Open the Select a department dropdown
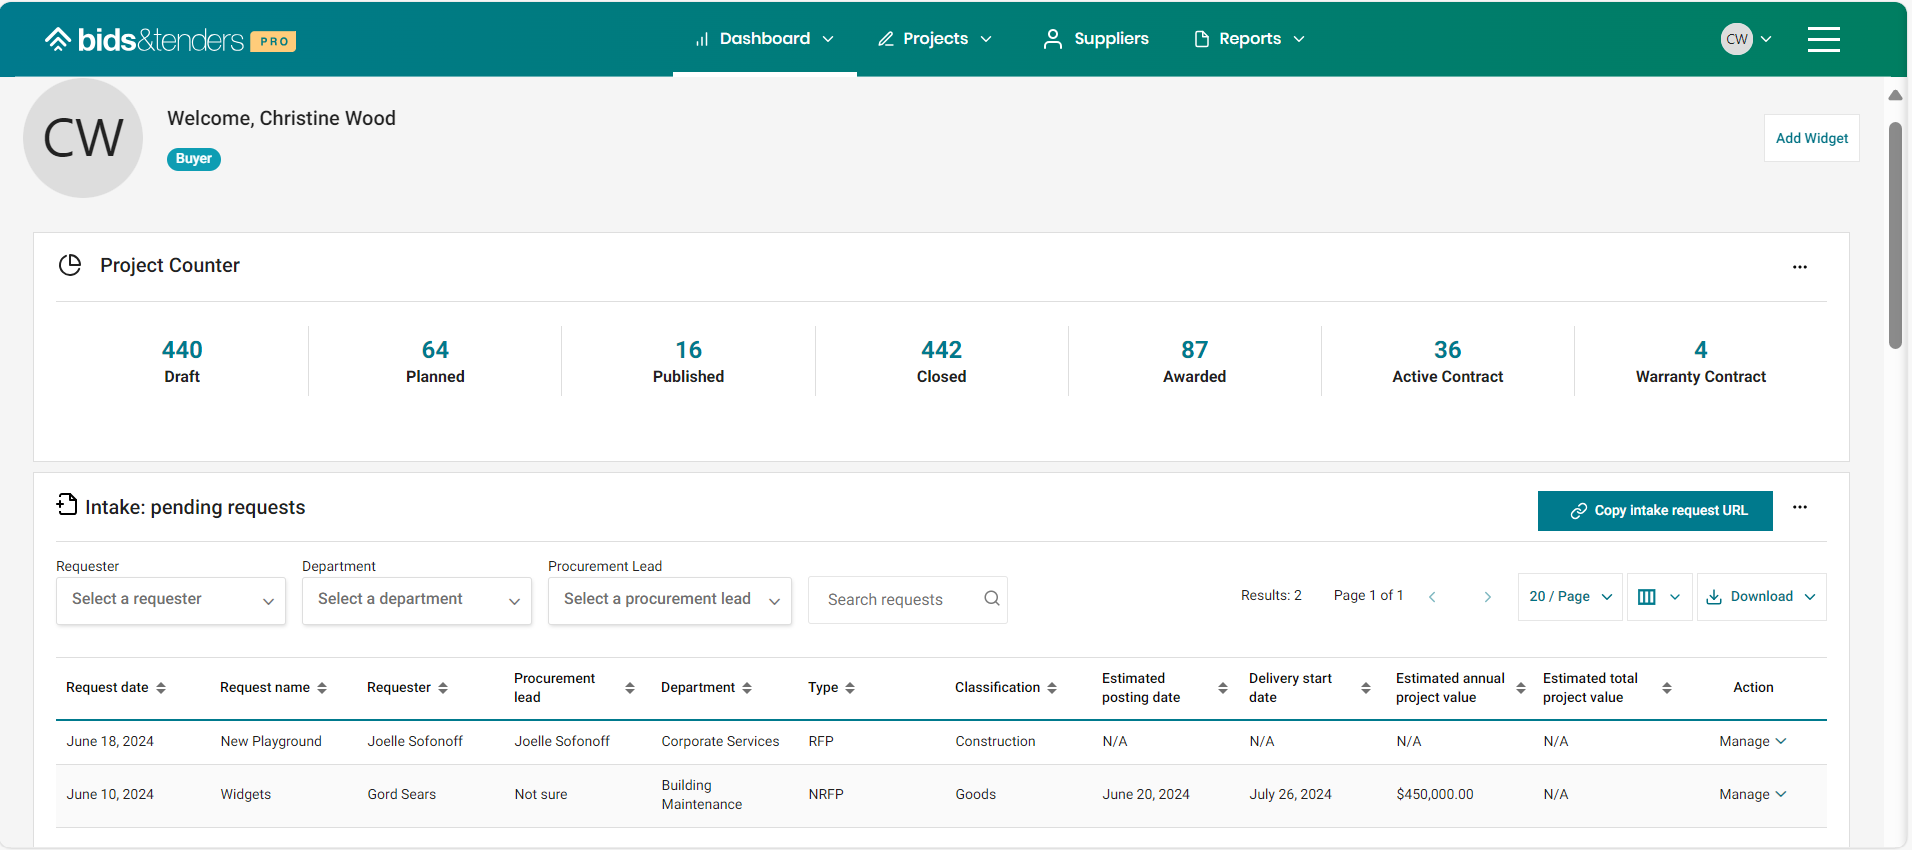The image size is (1912, 850). tap(417, 600)
